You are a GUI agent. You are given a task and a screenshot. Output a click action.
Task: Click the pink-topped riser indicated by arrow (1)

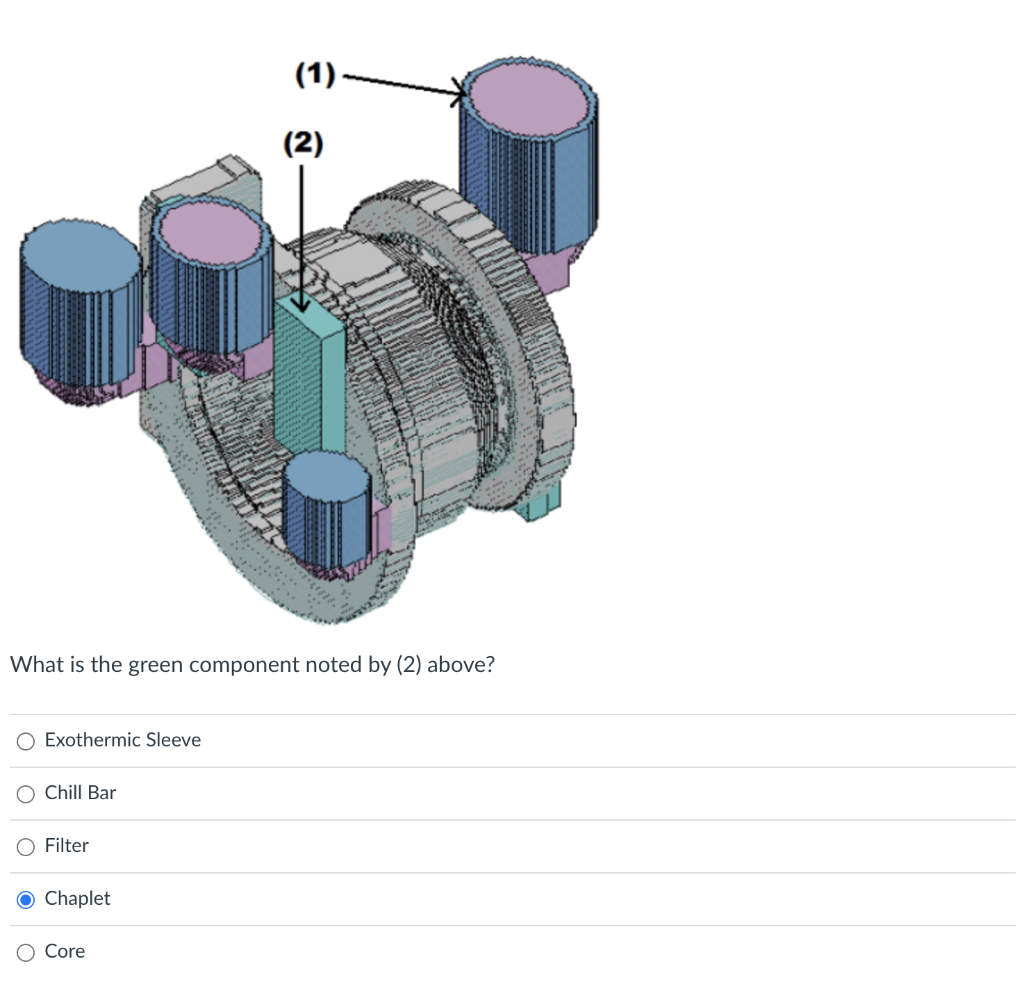coord(529,157)
